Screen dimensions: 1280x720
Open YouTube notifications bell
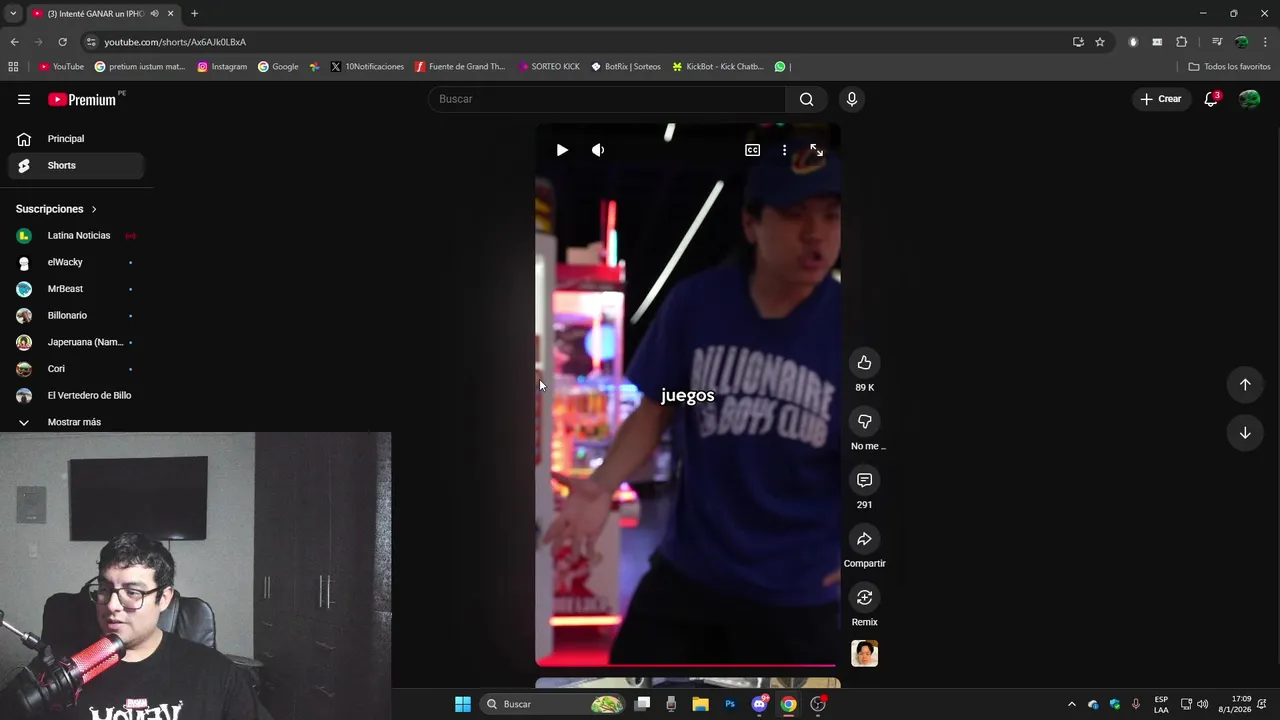pos(1211,99)
